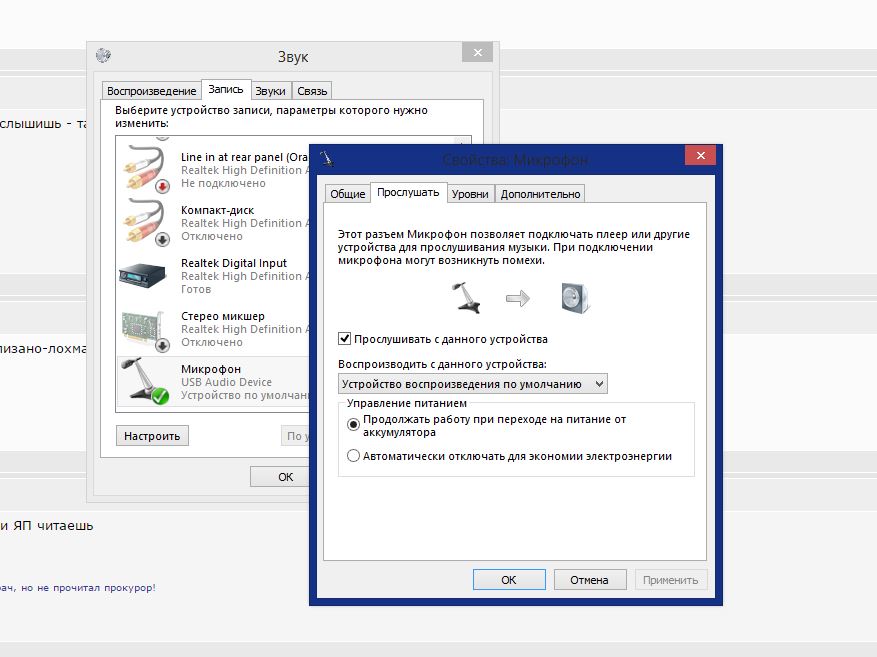This screenshot has width=877, height=657.
Task: Click the microphone graphic in the listen tab
Action: pos(466,297)
